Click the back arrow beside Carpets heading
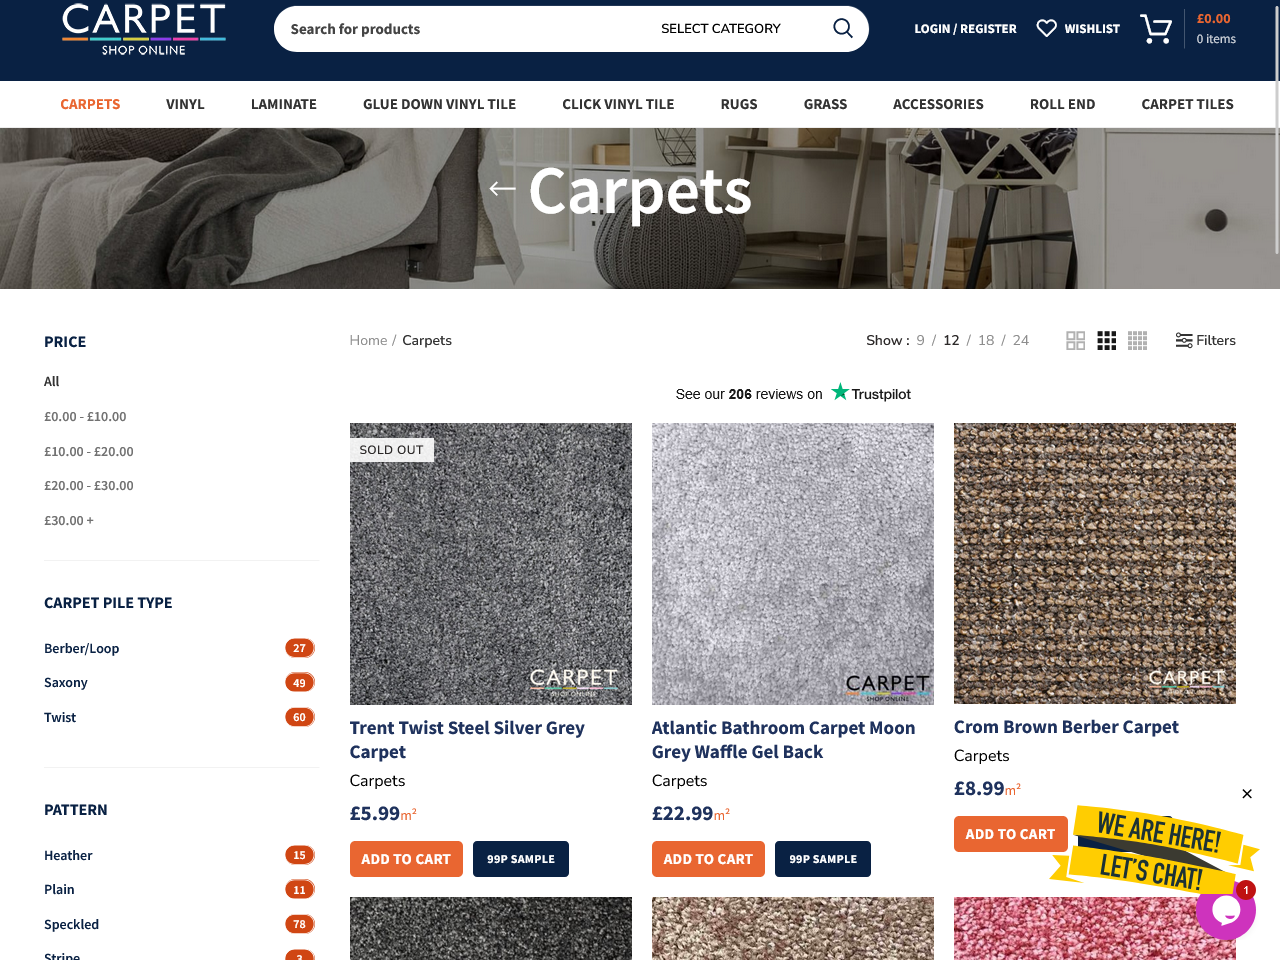The height and width of the screenshot is (960, 1280). click(x=502, y=189)
